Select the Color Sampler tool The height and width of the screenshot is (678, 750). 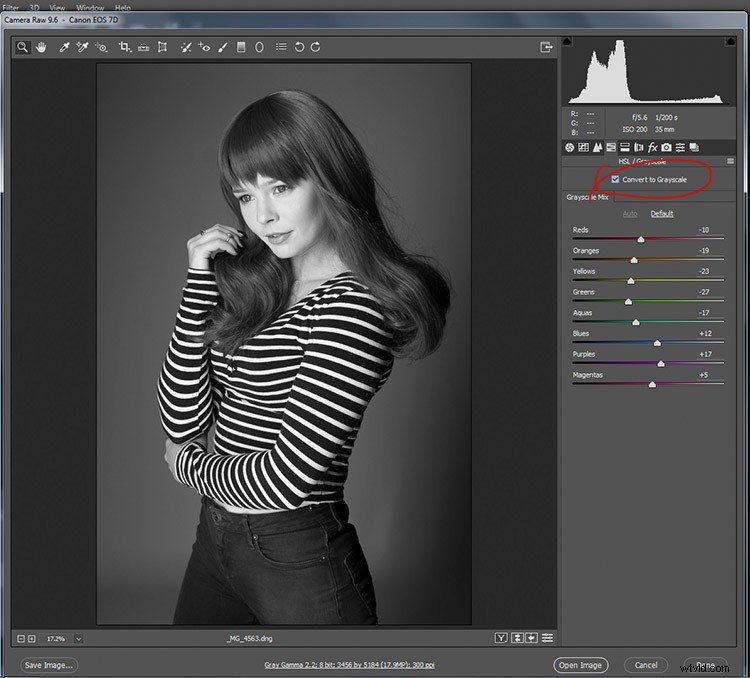(x=82, y=47)
